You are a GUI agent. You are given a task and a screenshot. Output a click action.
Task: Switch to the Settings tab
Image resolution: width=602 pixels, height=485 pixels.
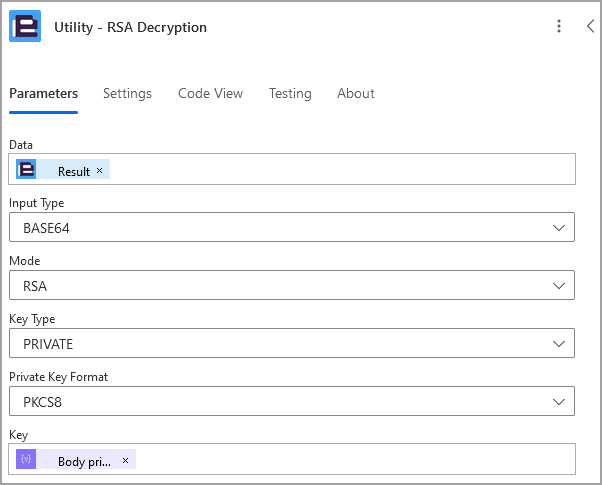[x=127, y=93]
